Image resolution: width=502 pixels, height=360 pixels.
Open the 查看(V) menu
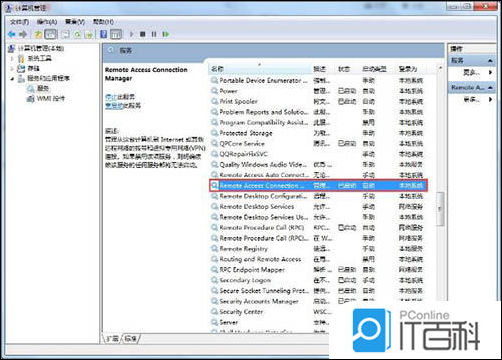coord(75,22)
